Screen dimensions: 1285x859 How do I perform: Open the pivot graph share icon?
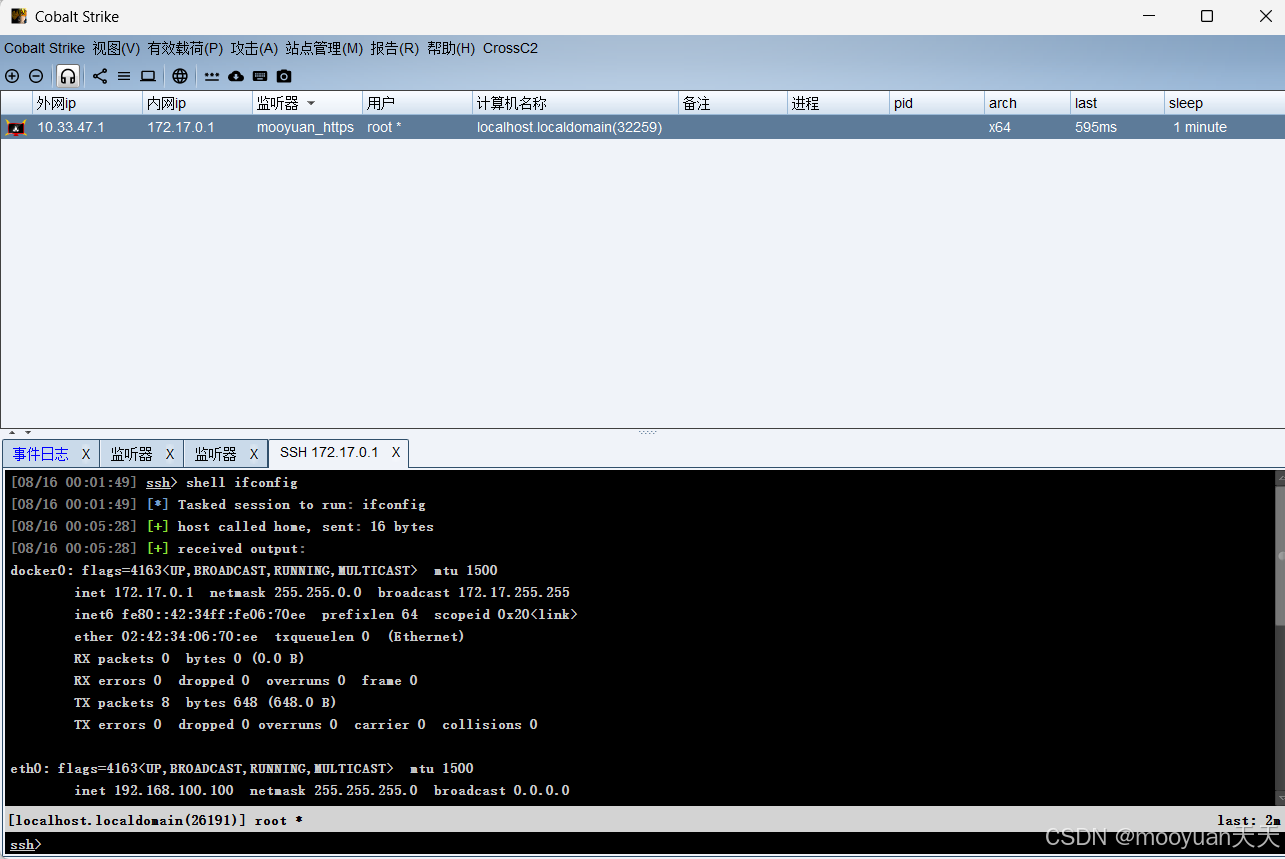[100, 76]
